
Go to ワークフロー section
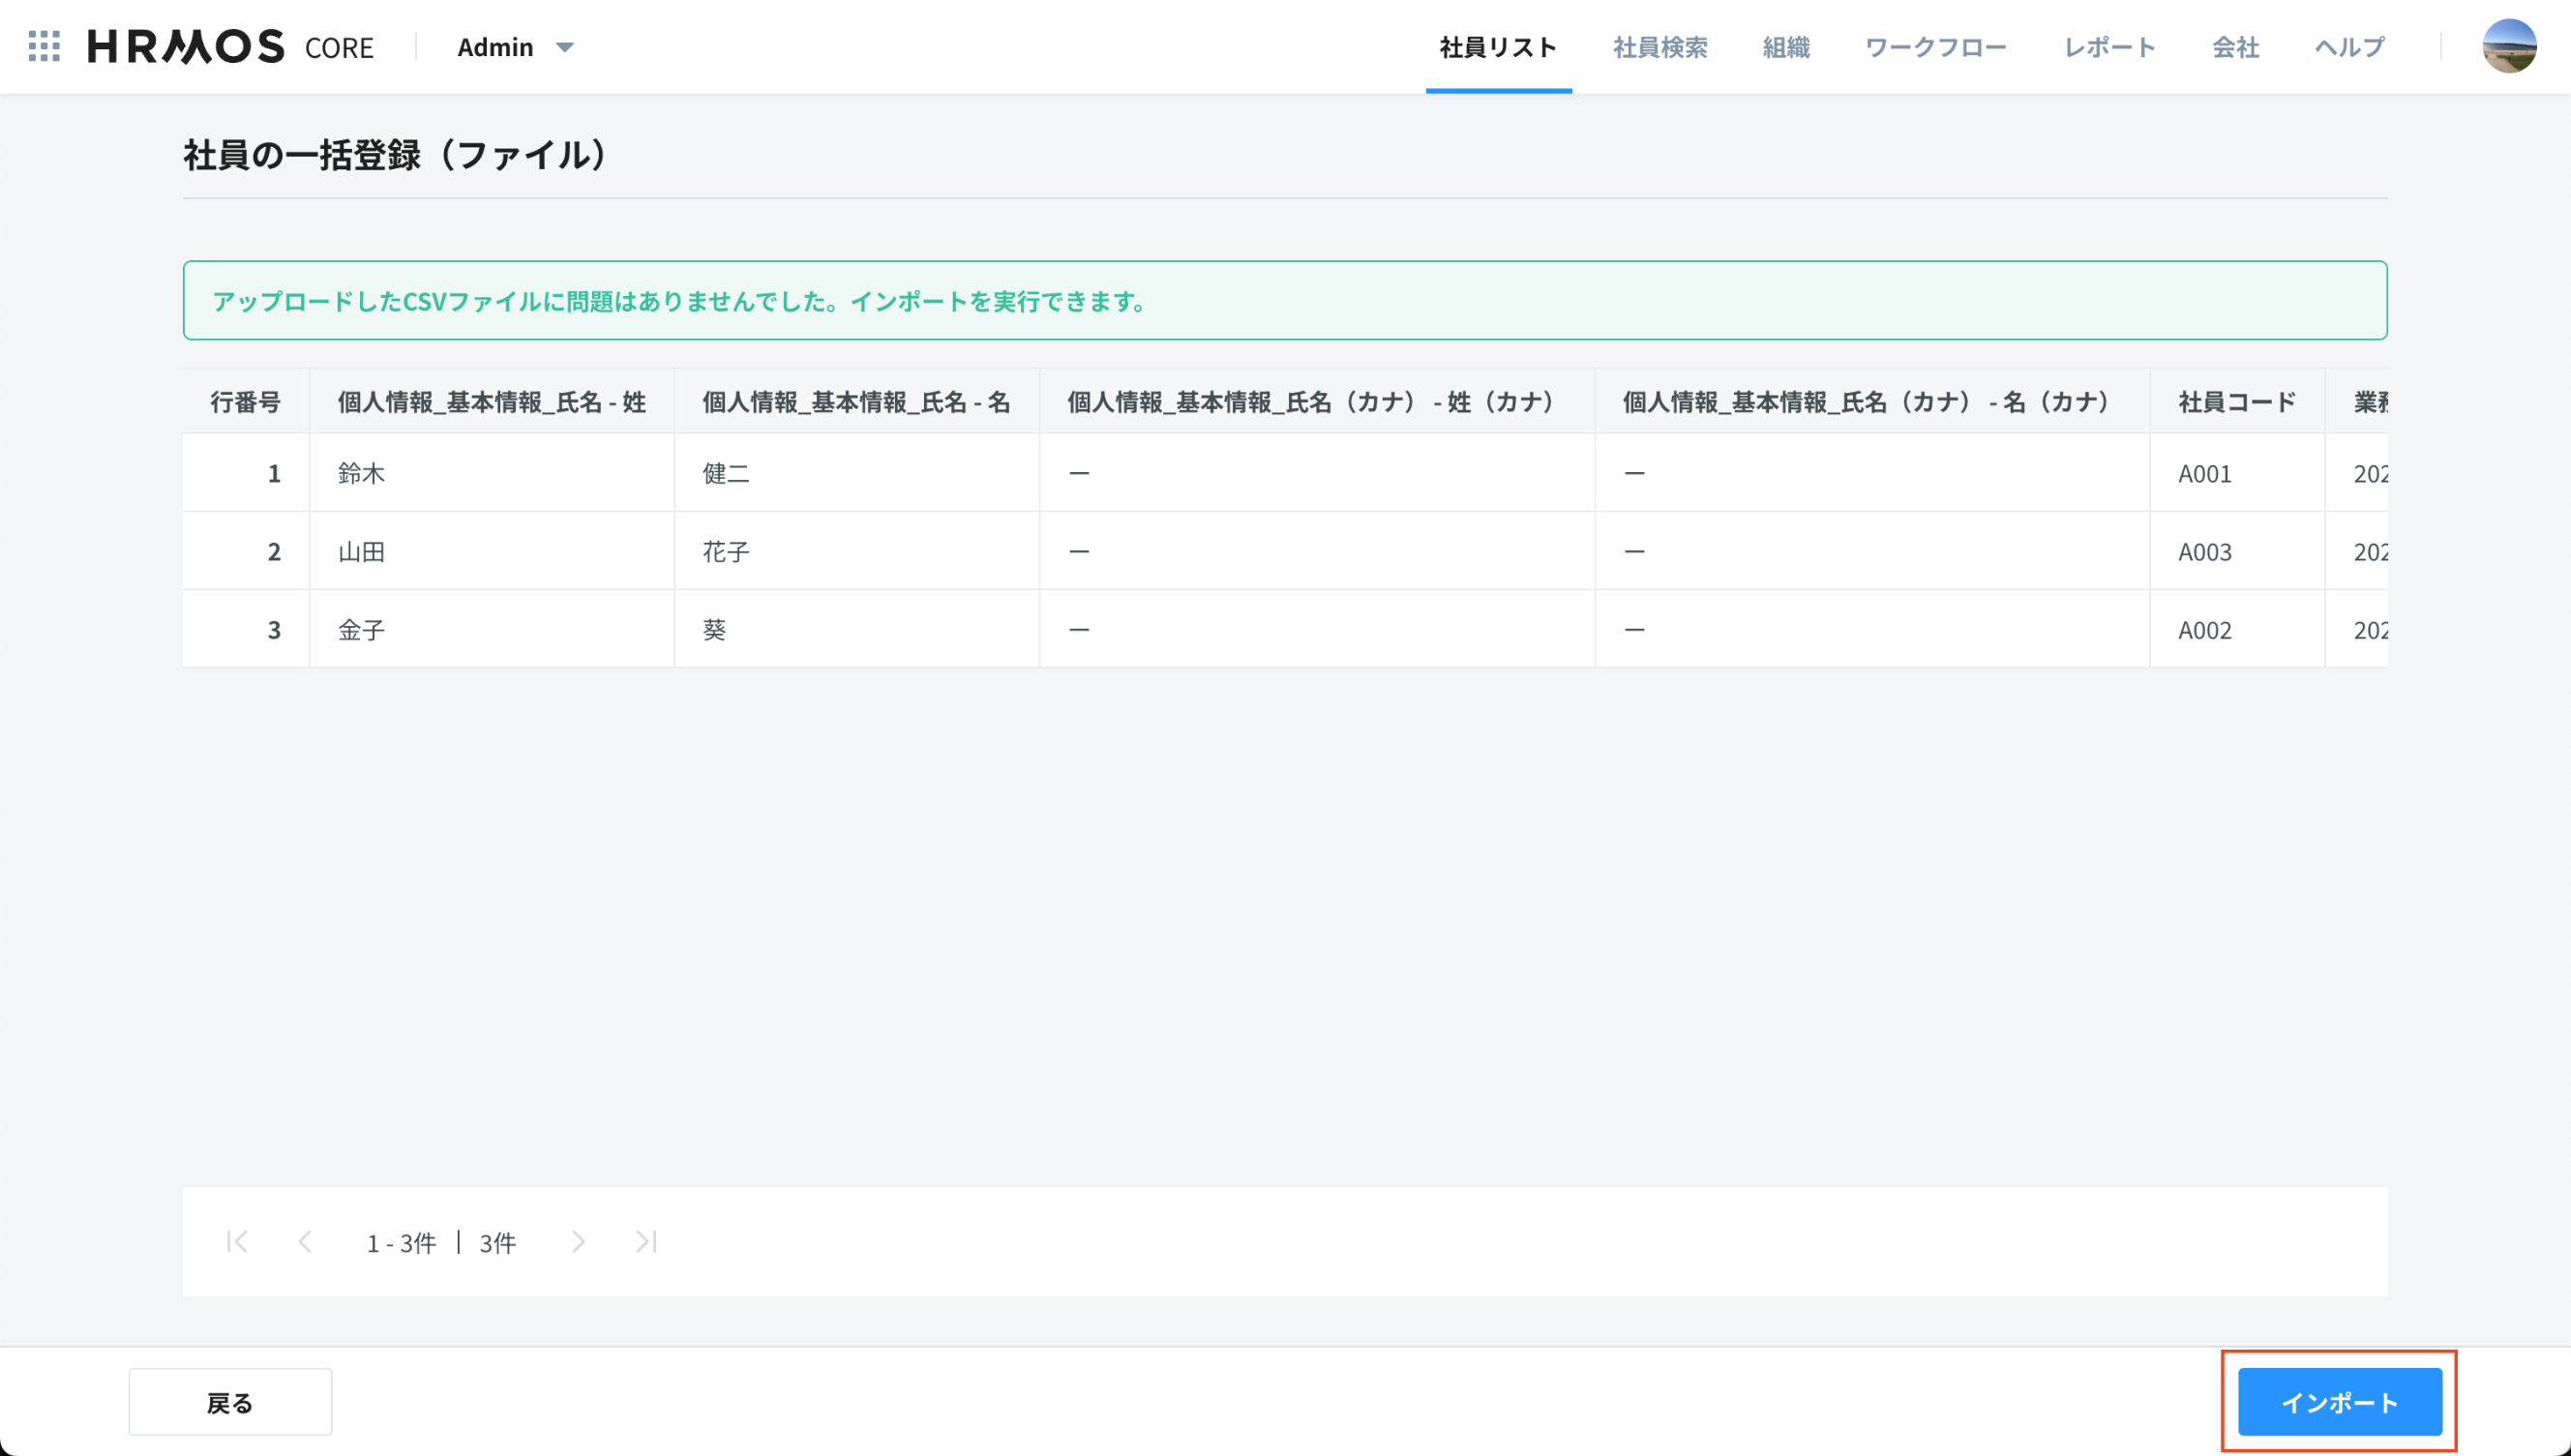click(x=1935, y=47)
